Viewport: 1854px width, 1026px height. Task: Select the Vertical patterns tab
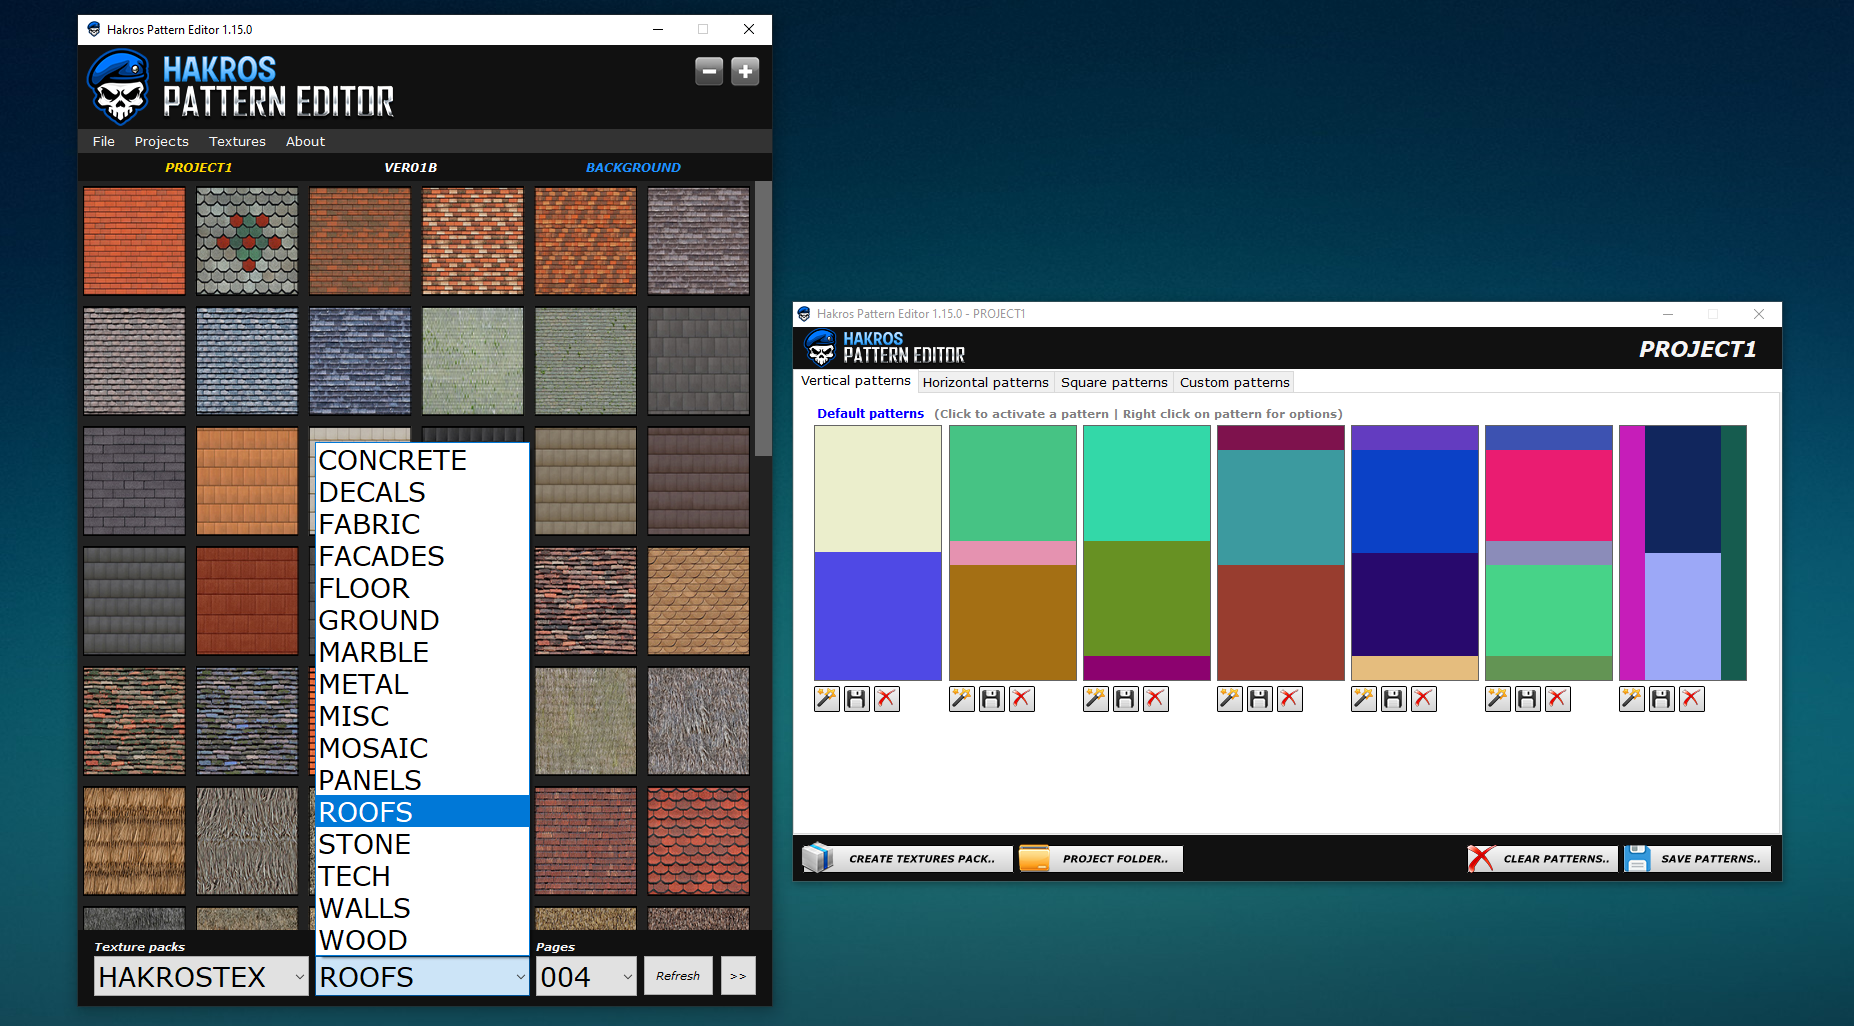(855, 381)
